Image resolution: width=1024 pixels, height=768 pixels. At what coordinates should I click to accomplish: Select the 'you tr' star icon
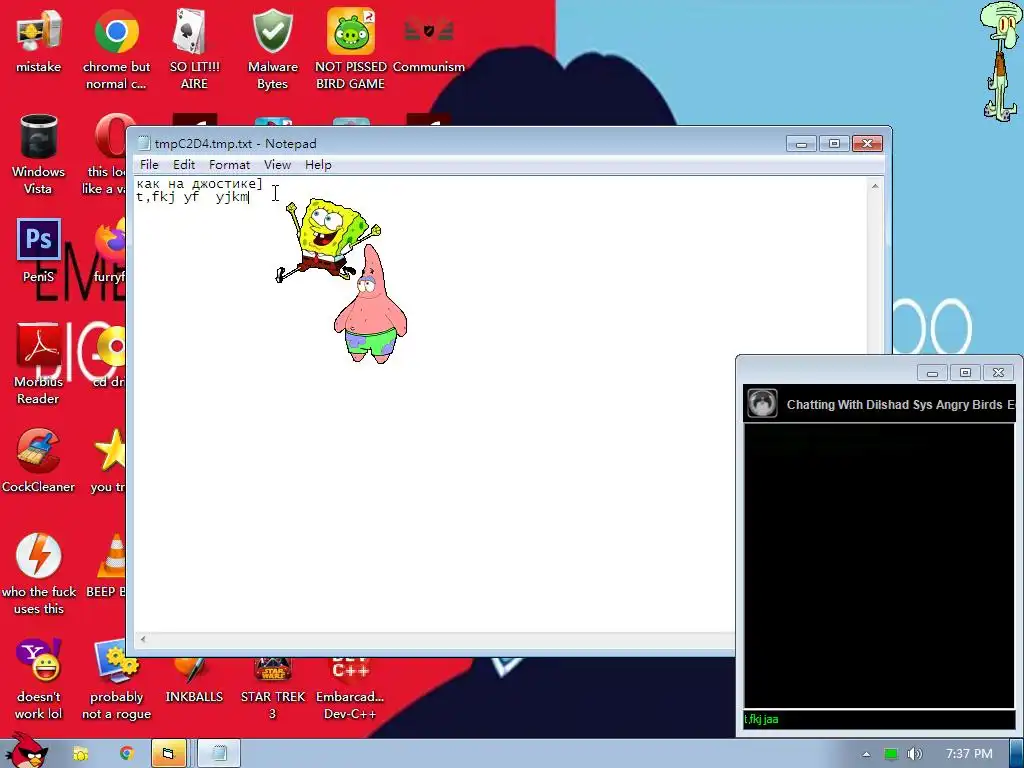pyautogui.click(x=108, y=461)
